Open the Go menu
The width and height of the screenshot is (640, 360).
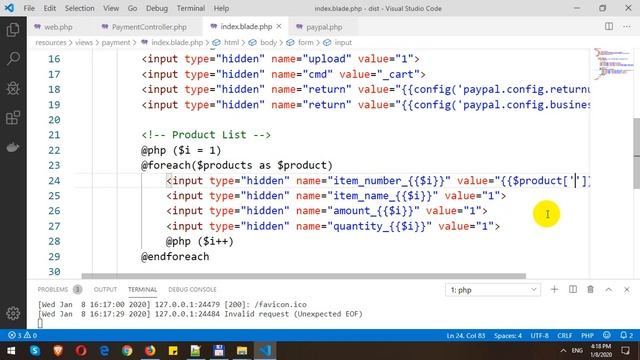click(x=132, y=8)
